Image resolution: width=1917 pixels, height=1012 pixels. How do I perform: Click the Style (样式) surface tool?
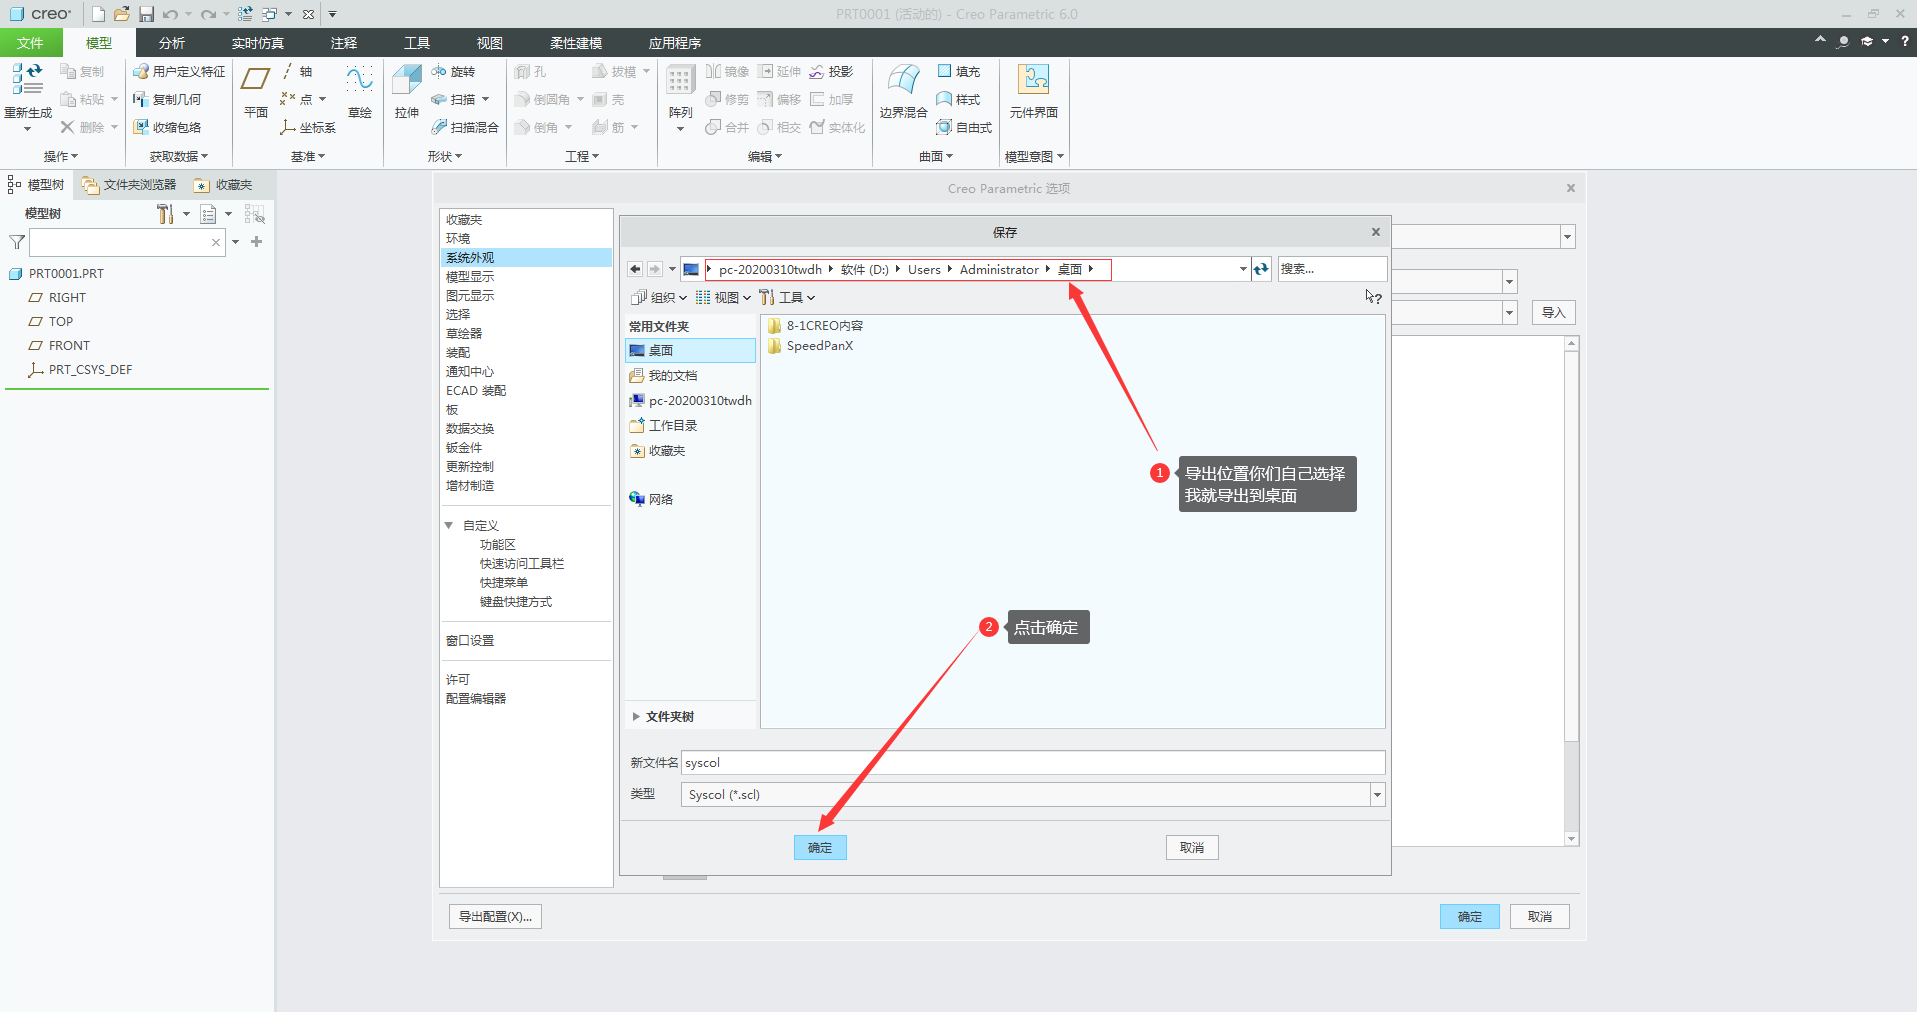point(959,99)
